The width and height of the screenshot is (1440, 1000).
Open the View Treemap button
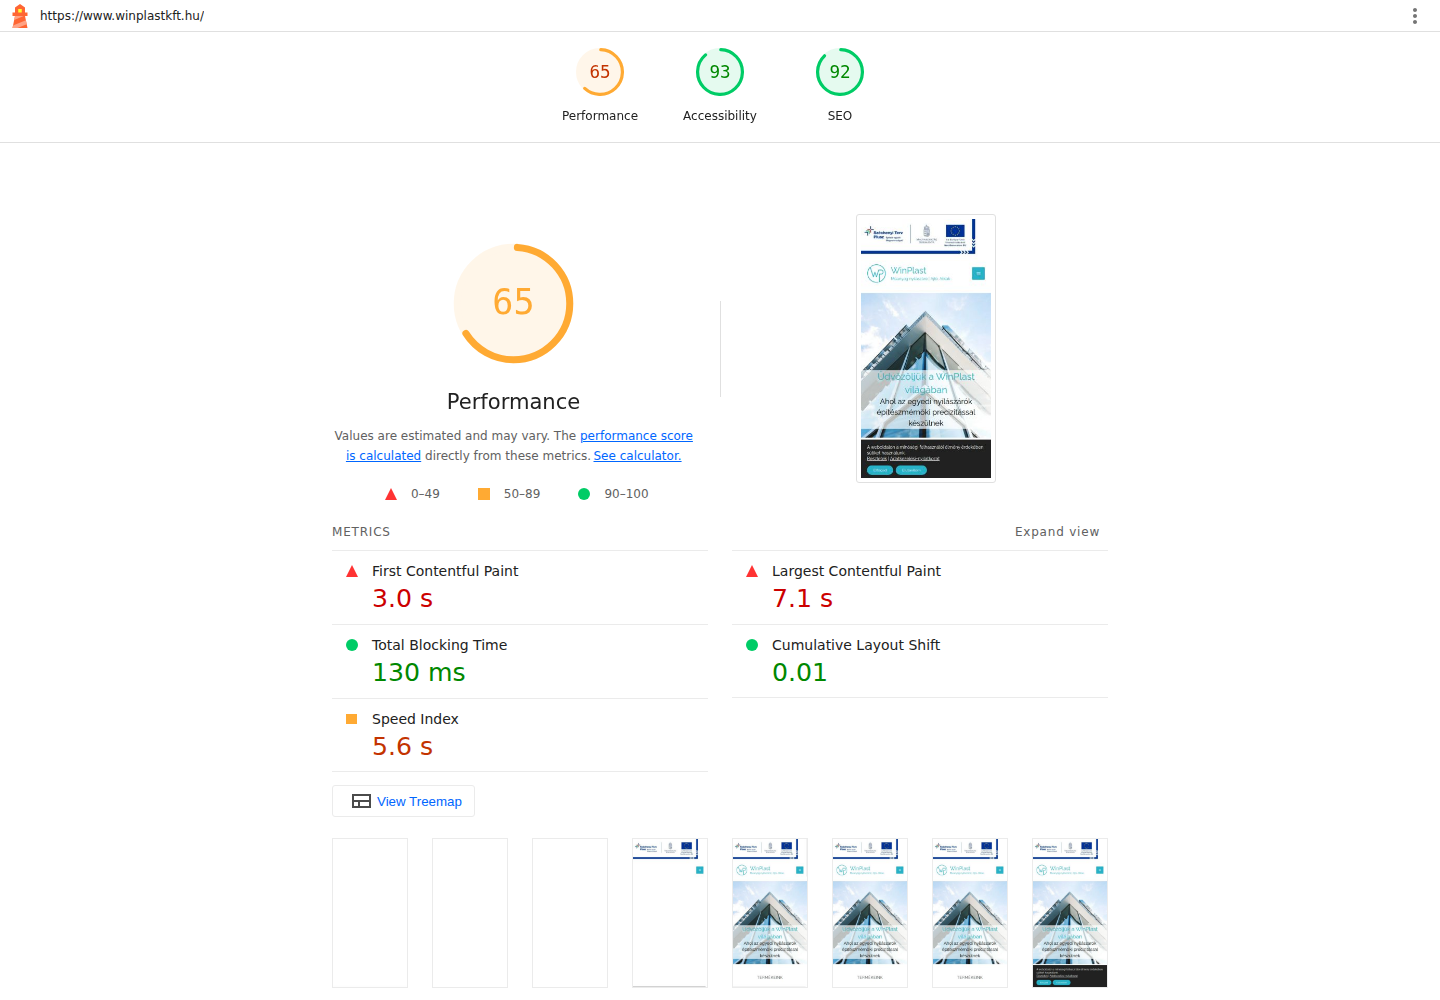[x=403, y=801]
